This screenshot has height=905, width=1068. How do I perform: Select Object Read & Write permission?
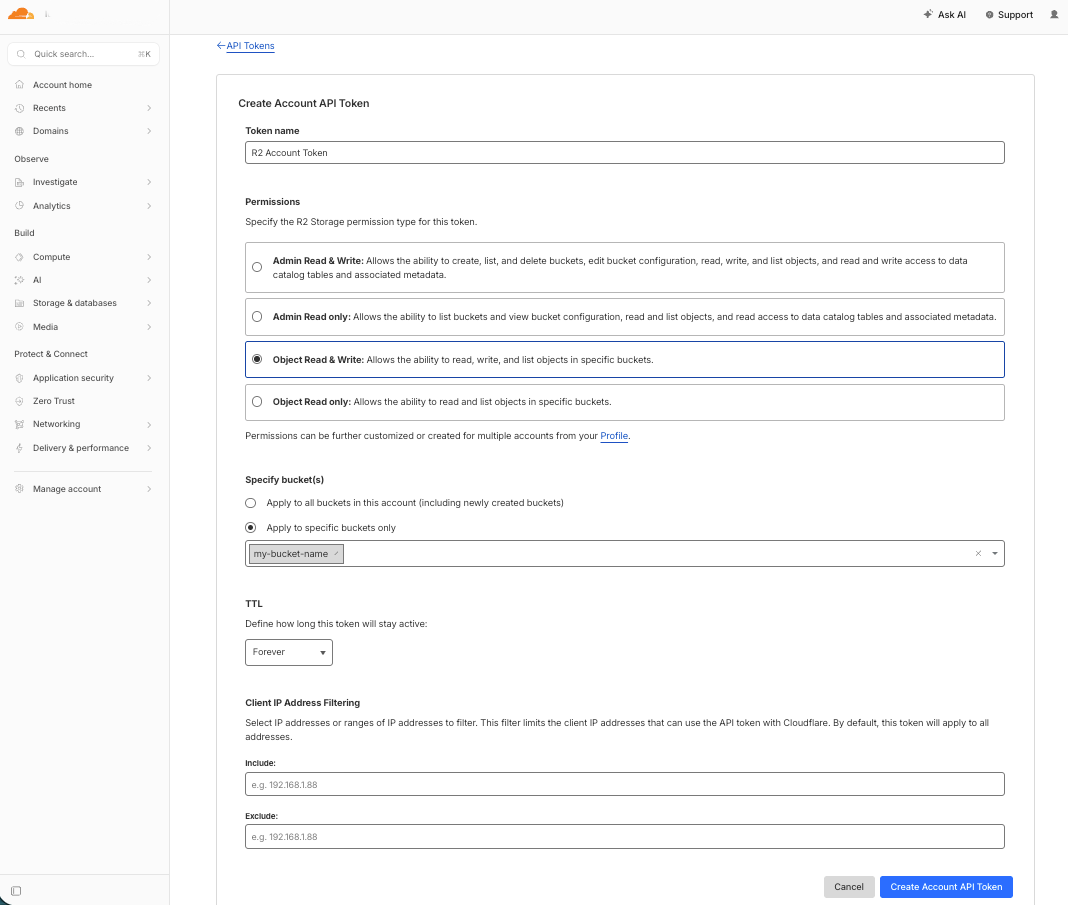[x=257, y=360]
